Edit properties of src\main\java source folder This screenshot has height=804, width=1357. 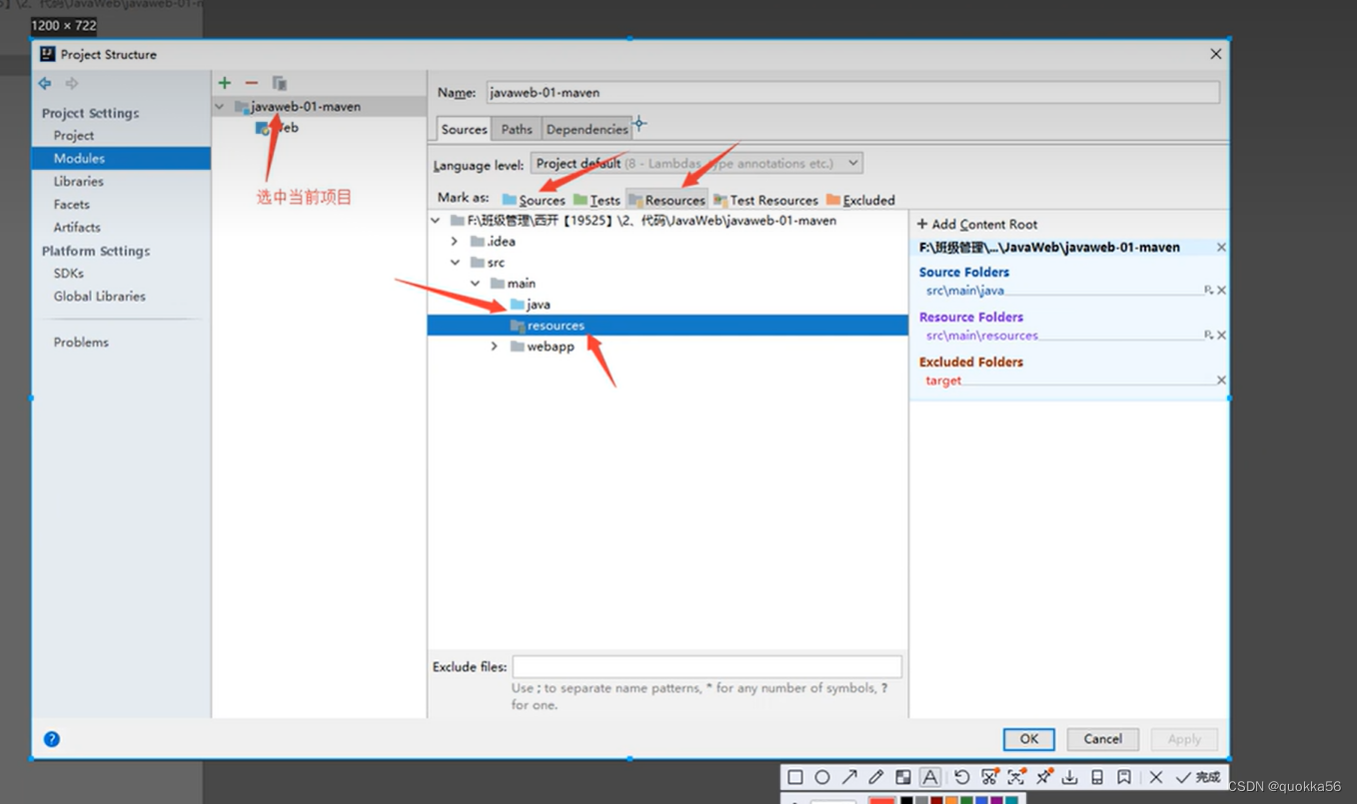tap(1208, 290)
